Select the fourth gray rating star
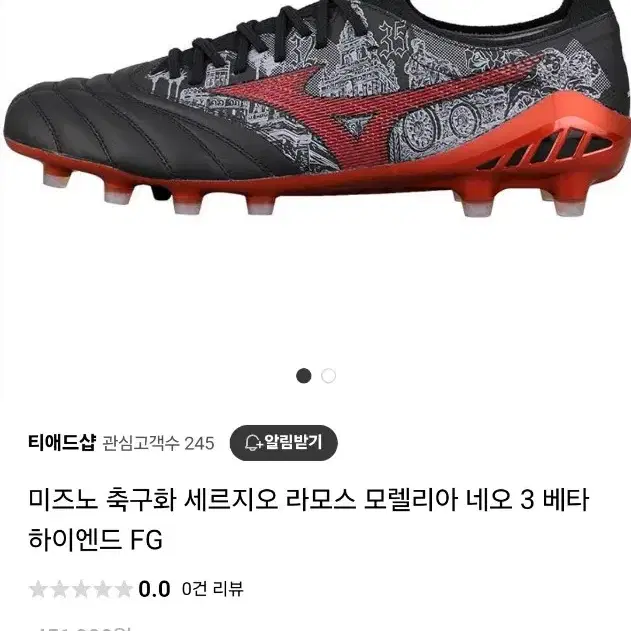The width and height of the screenshot is (631, 631). coord(102,589)
